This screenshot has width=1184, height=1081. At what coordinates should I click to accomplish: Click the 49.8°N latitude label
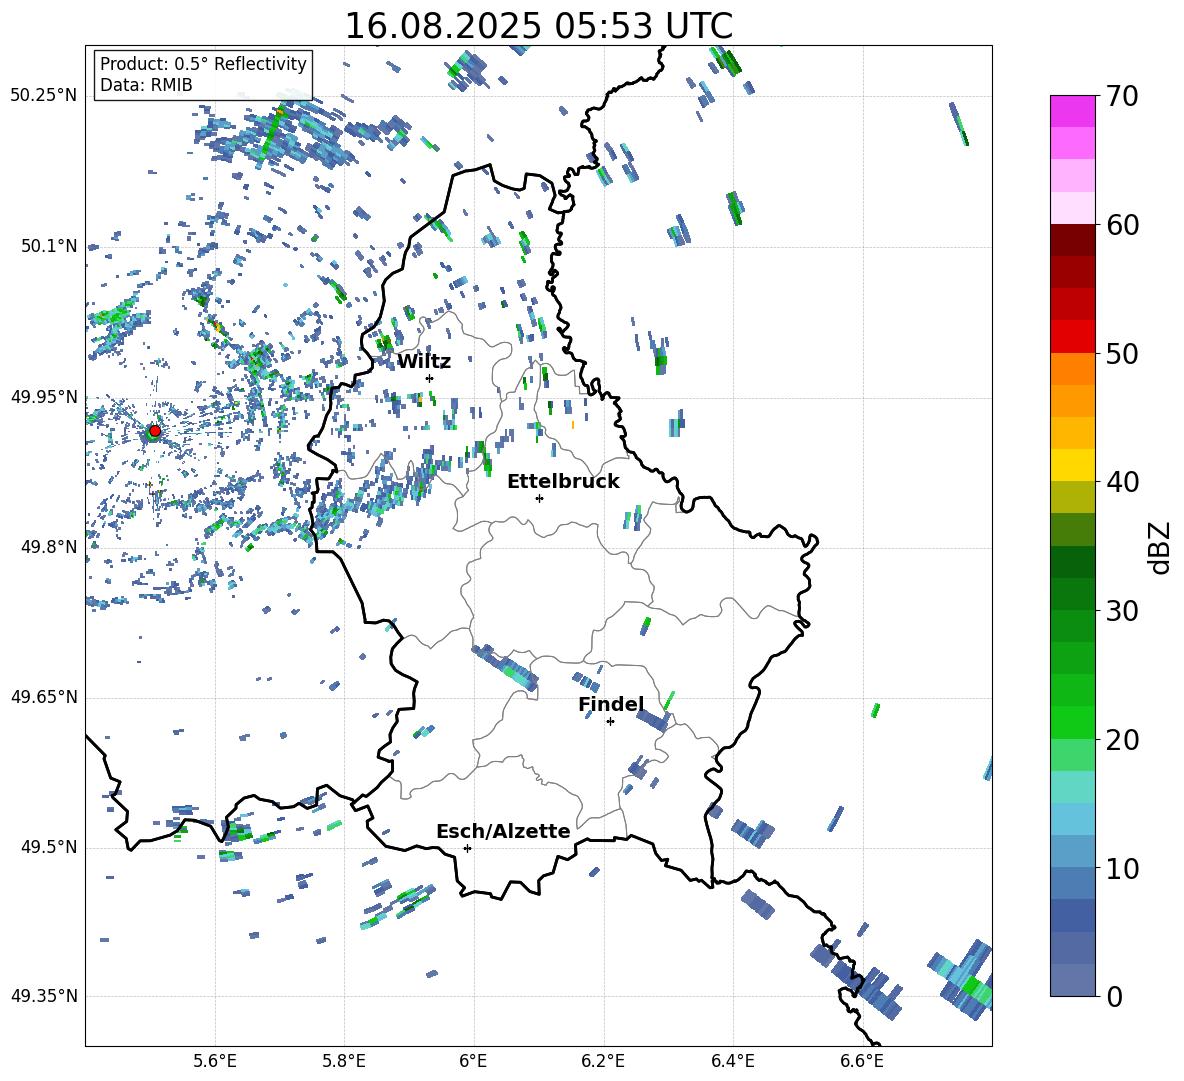49,547
